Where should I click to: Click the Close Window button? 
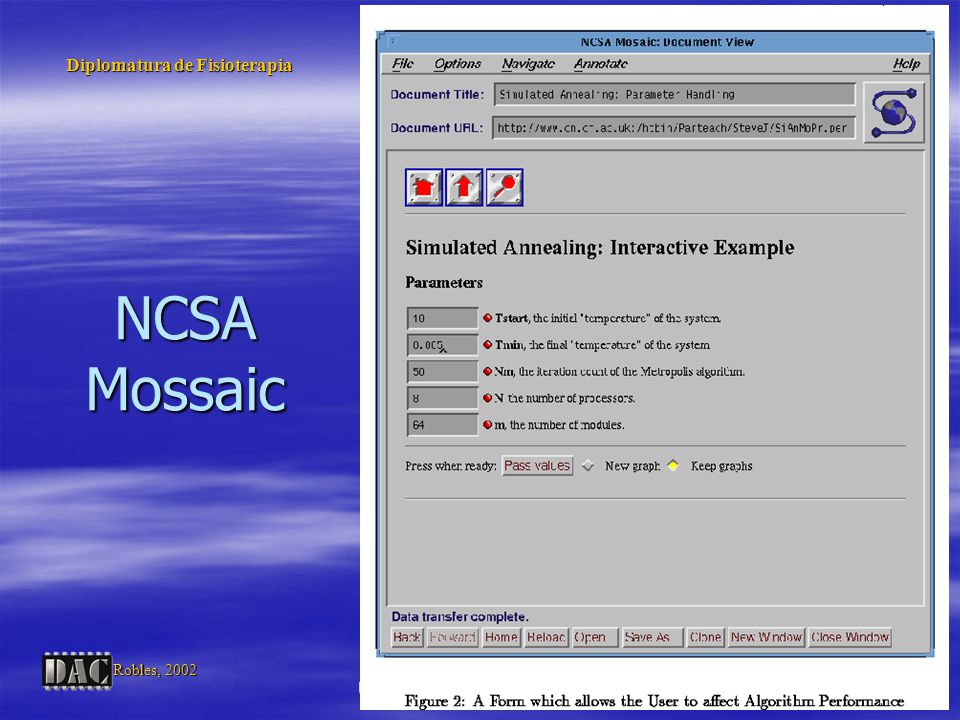pyautogui.click(x=850, y=637)
